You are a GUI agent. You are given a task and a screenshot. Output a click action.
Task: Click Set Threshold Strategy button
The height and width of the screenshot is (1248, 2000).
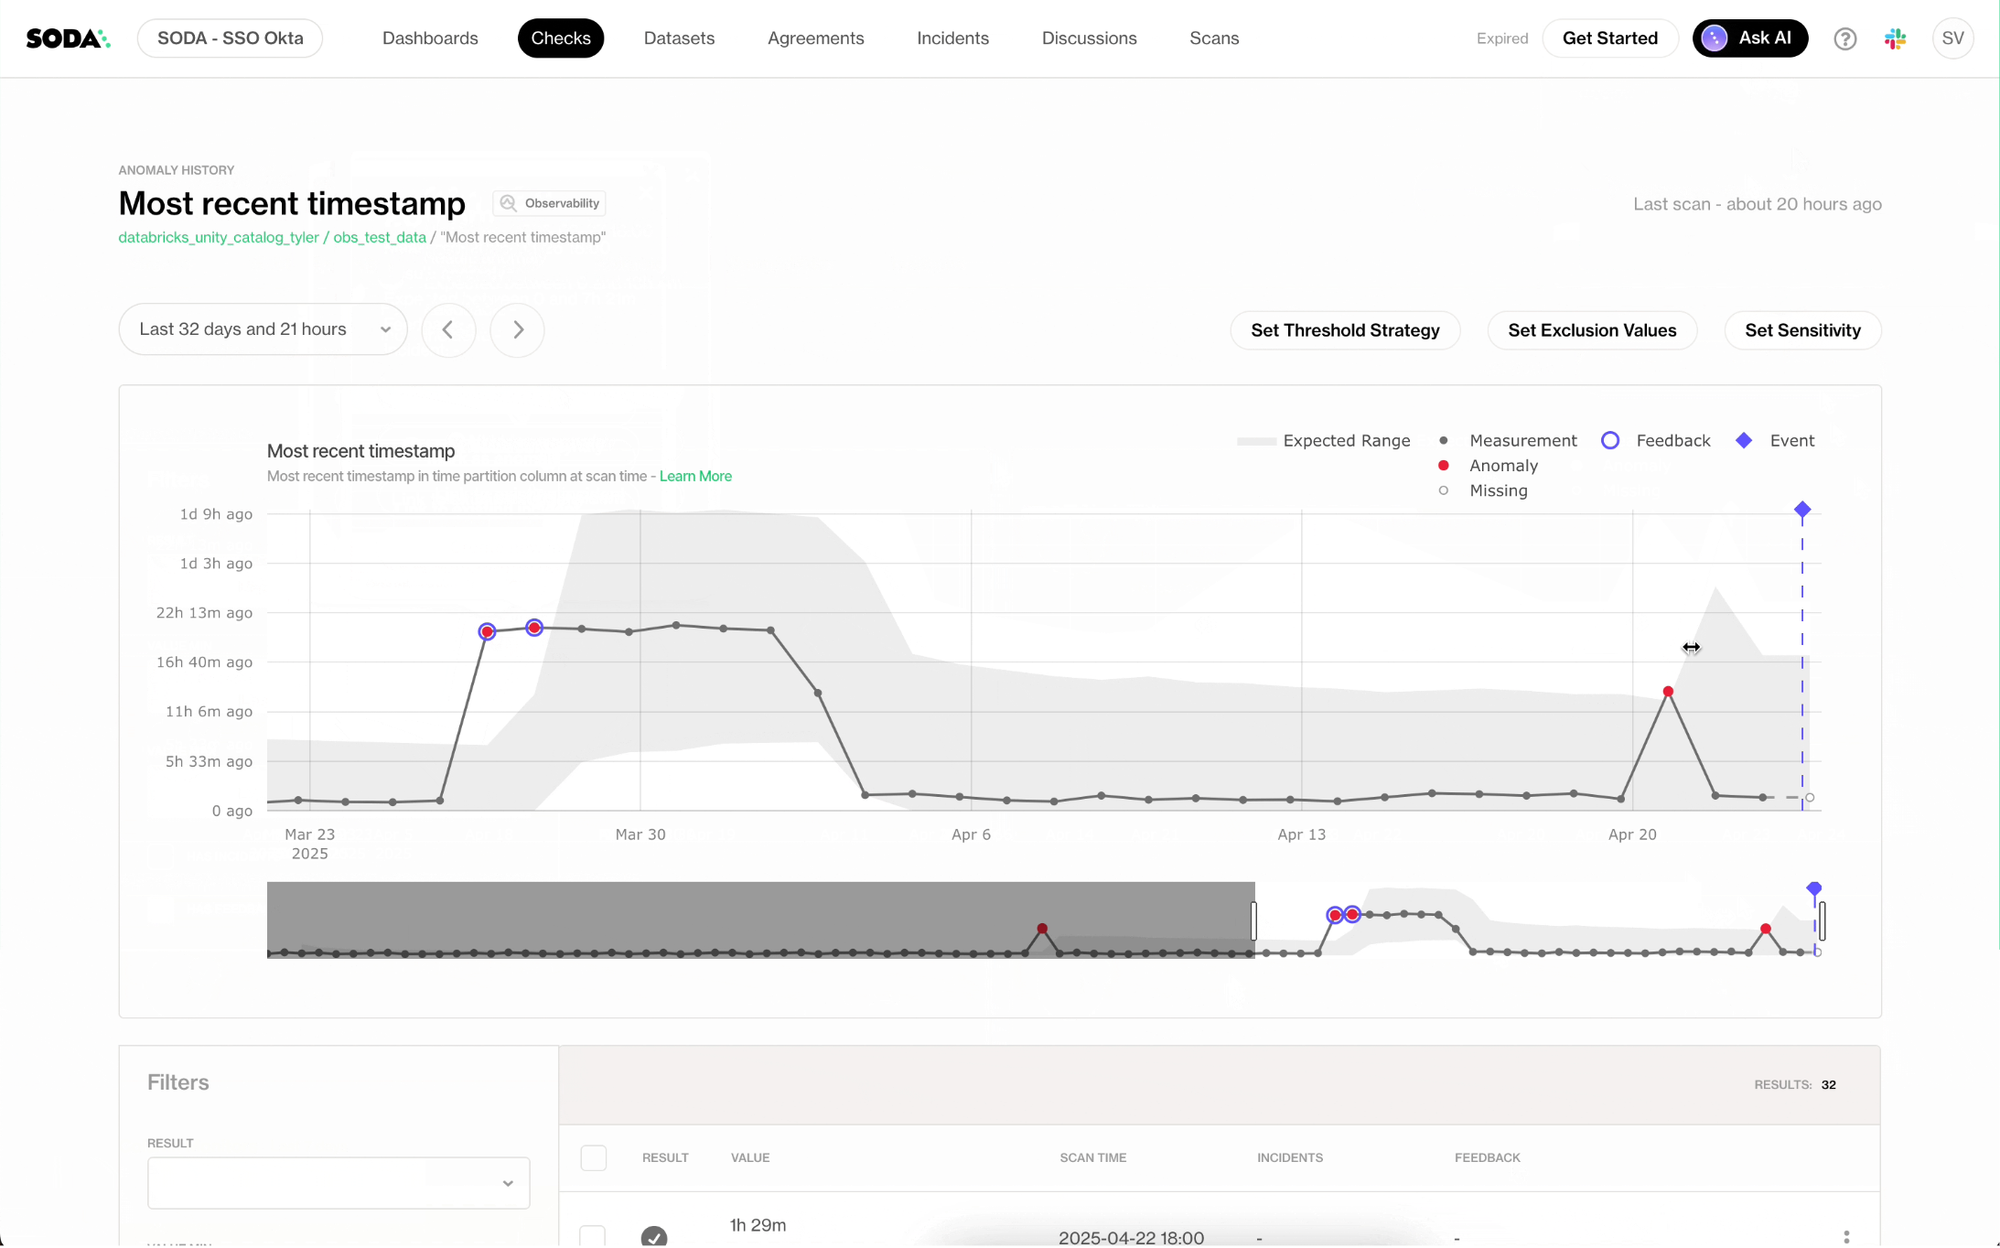(x=1344, y=331)
